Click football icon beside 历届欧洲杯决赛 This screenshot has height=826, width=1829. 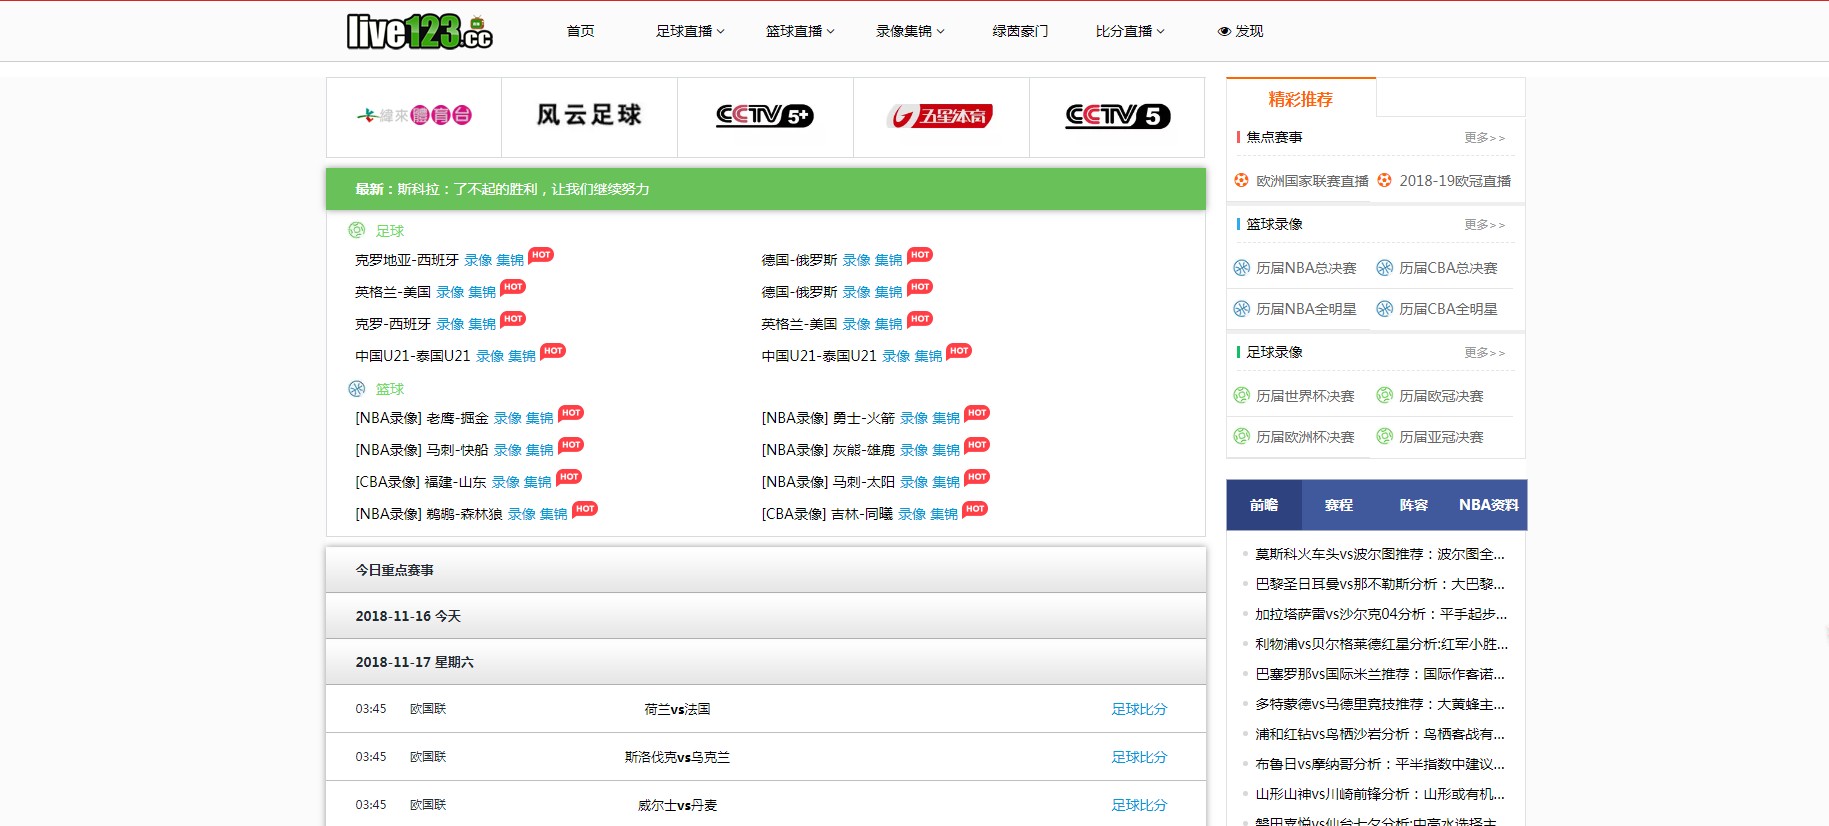[1241, 436]
